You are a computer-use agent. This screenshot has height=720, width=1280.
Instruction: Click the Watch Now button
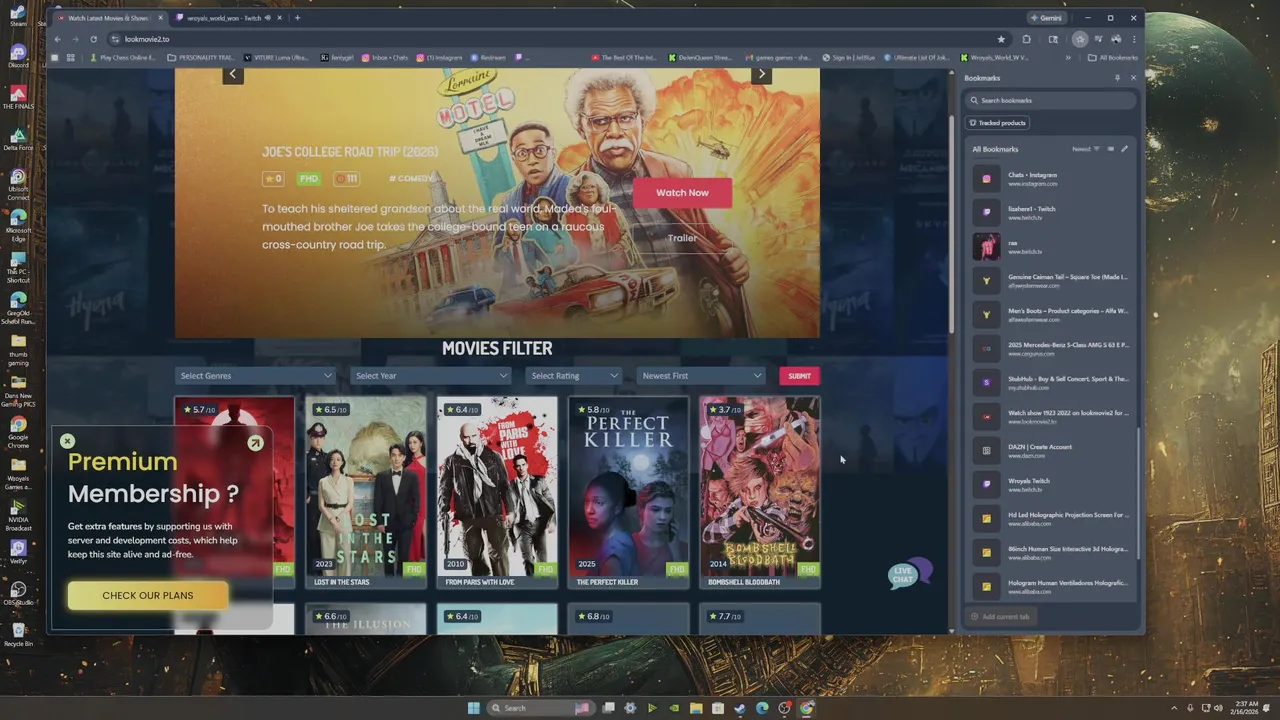pyautogui.click(x=682, y=193)
